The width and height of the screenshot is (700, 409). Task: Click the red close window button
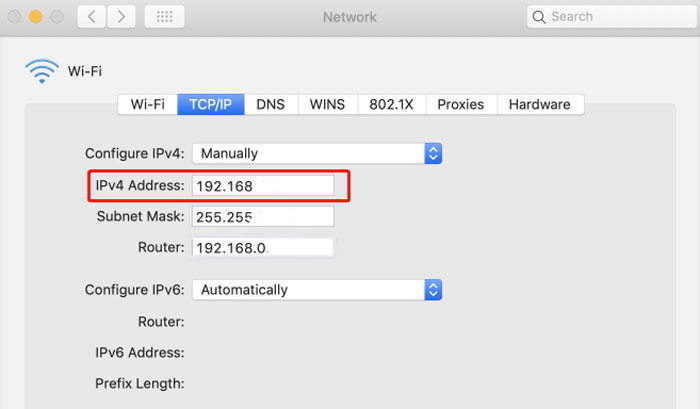pyautogui.click(x=14, y=17)
